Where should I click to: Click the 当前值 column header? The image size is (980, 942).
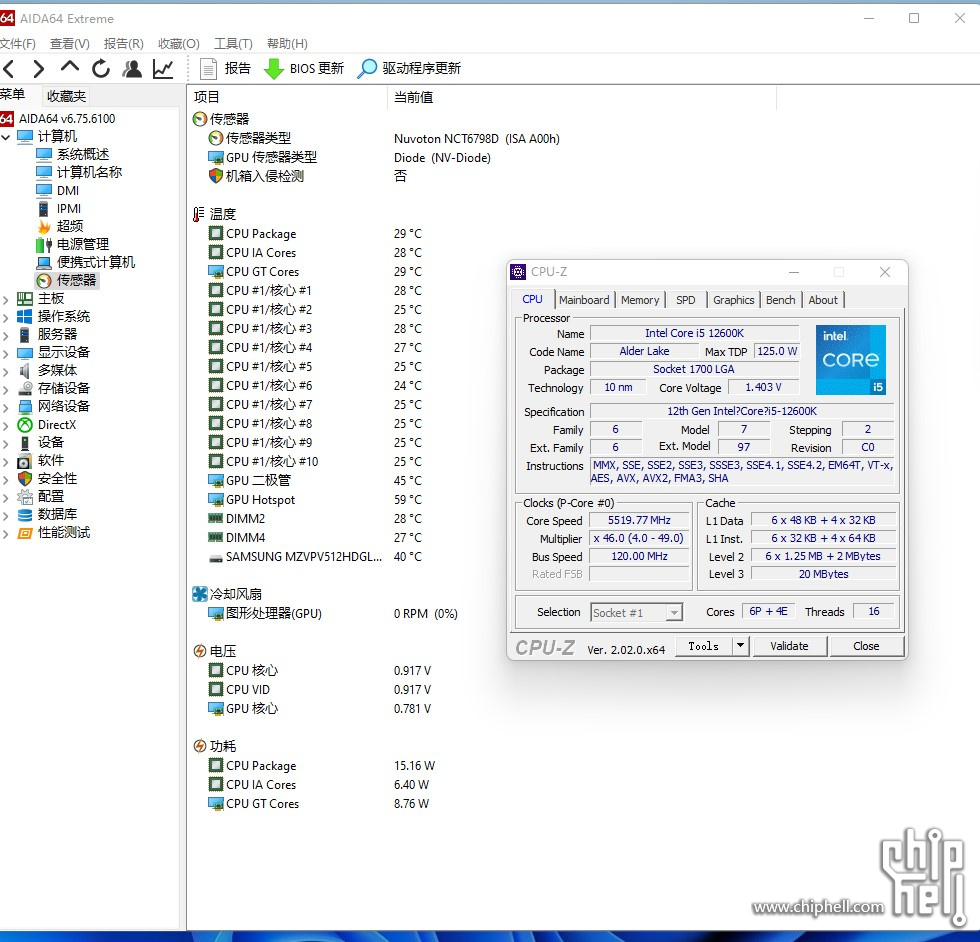[x=413, y=98]
